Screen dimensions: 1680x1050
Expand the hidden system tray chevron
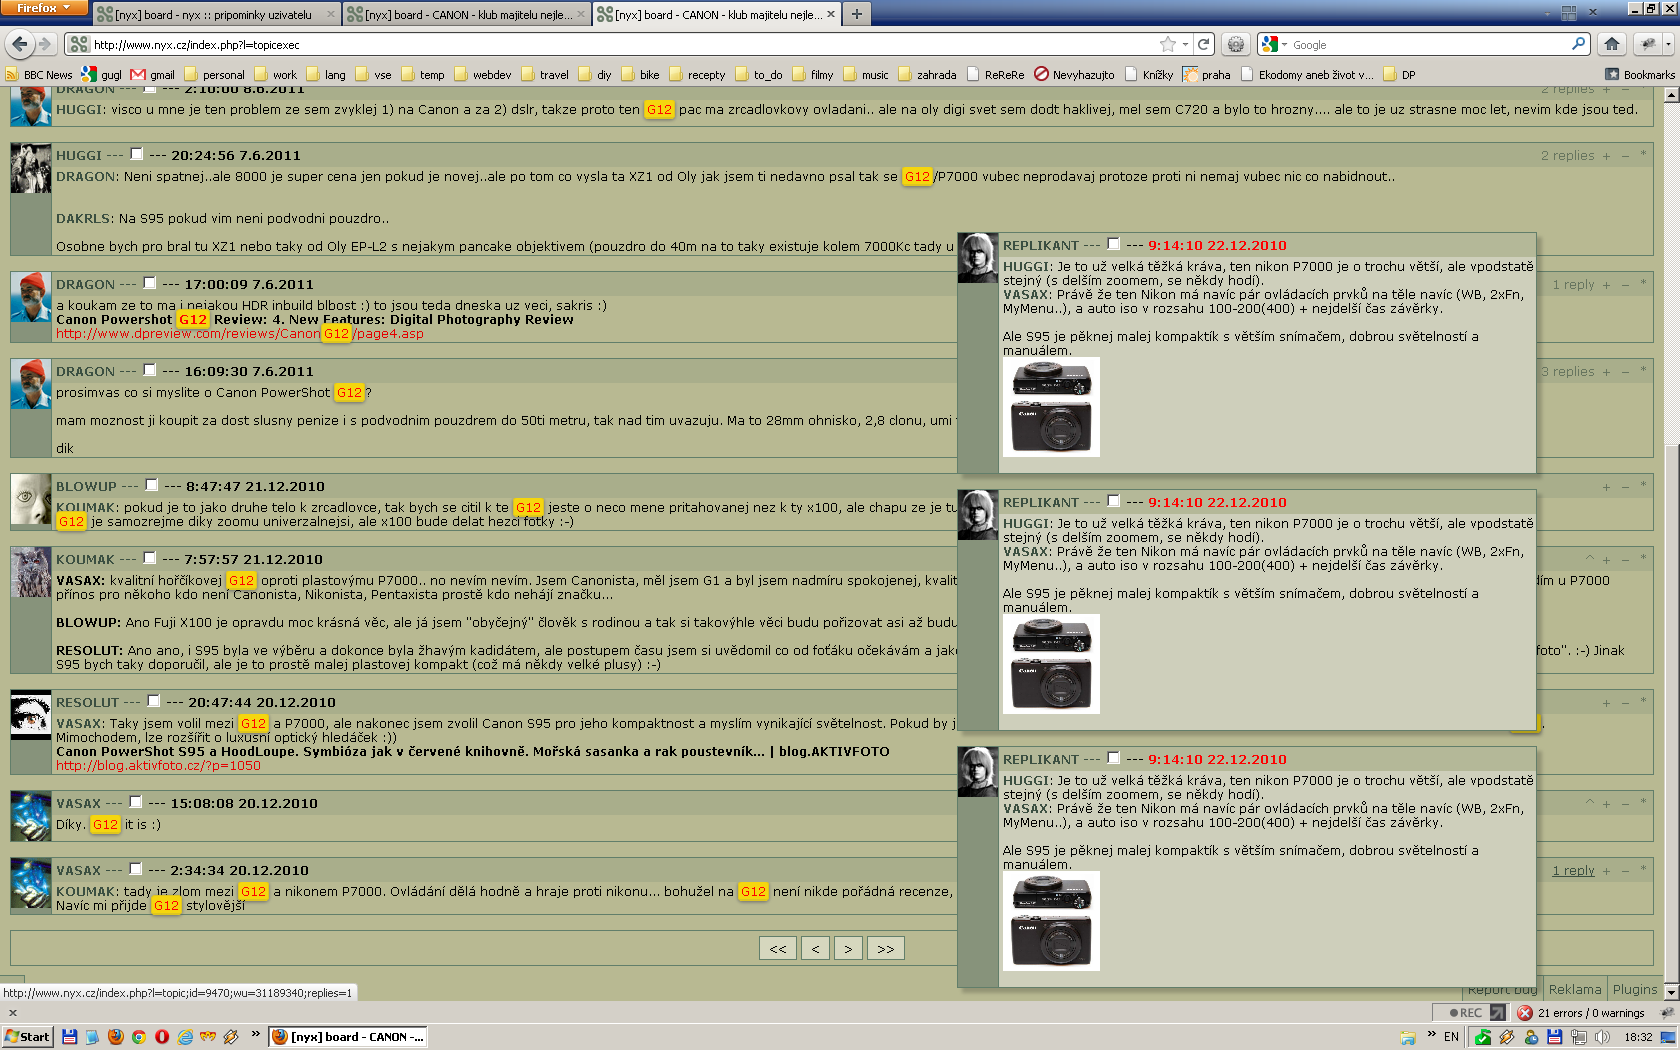(x=1431, y=1034)
